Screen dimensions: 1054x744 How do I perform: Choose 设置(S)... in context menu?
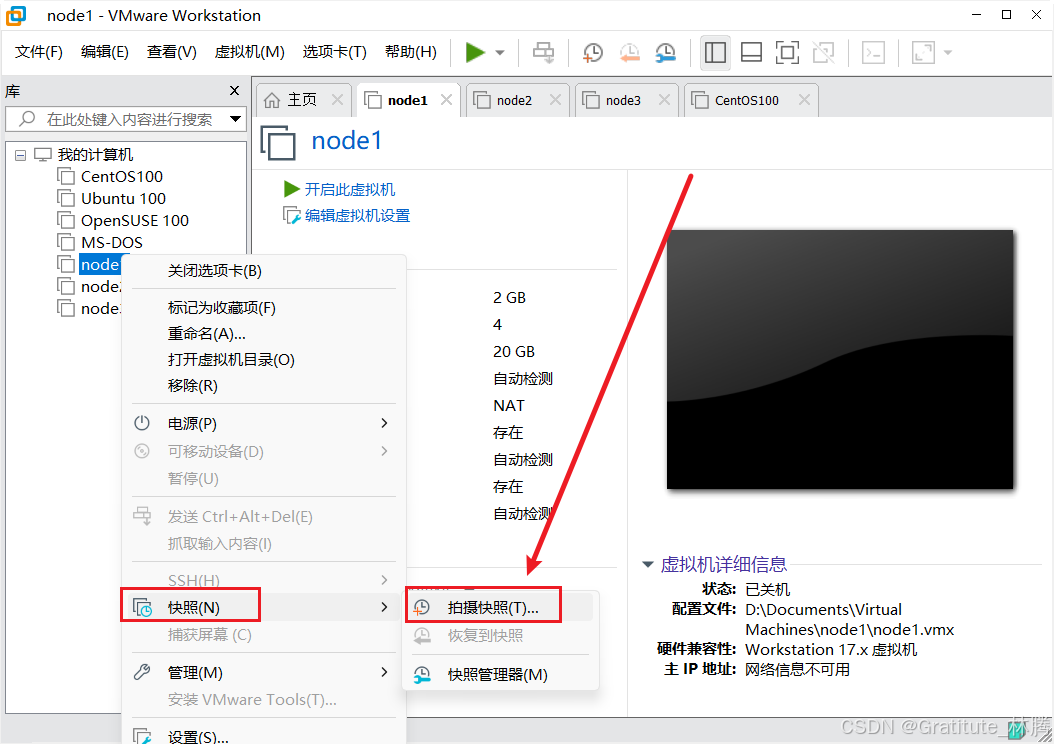(265, 737)
